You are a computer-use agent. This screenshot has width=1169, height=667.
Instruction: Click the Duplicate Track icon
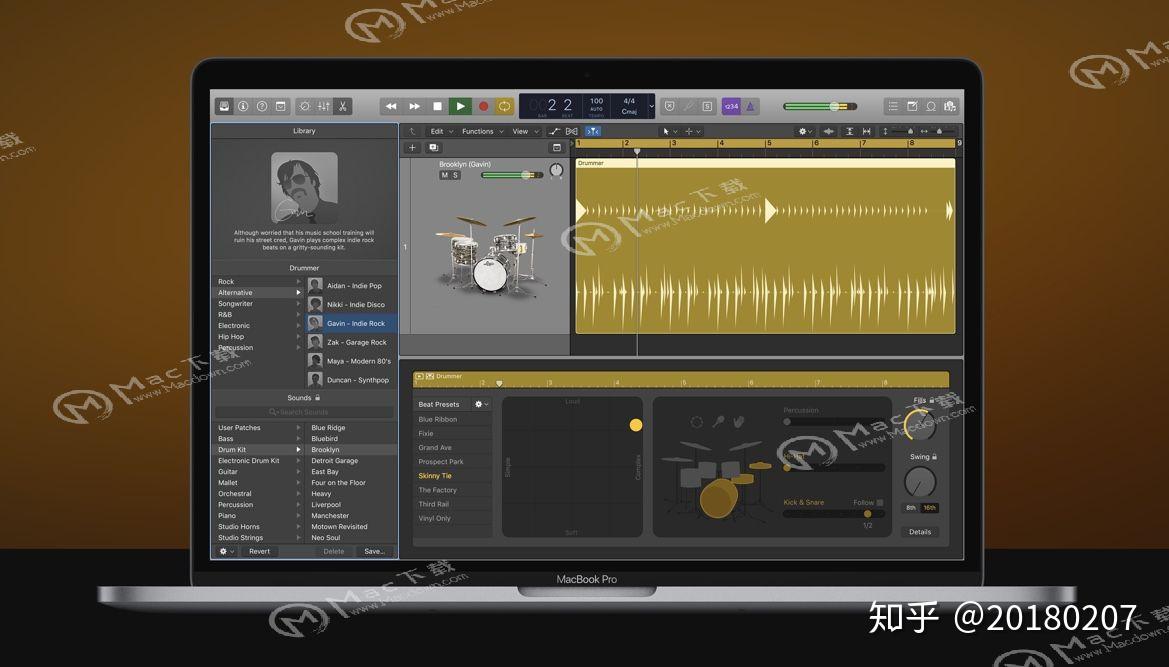pos(433,148)
